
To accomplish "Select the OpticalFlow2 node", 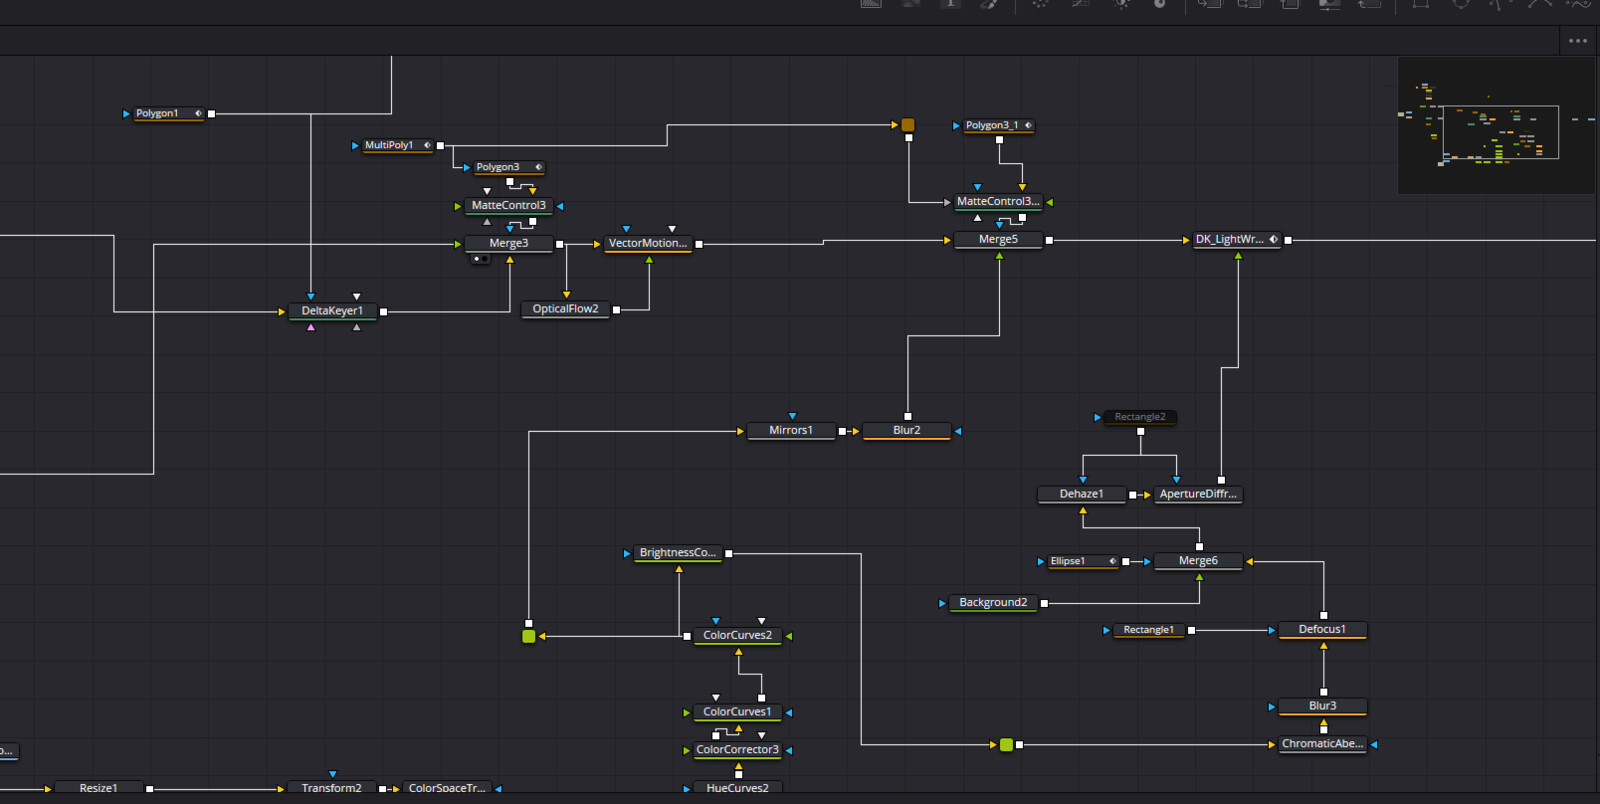I will (x=565, y=309).
